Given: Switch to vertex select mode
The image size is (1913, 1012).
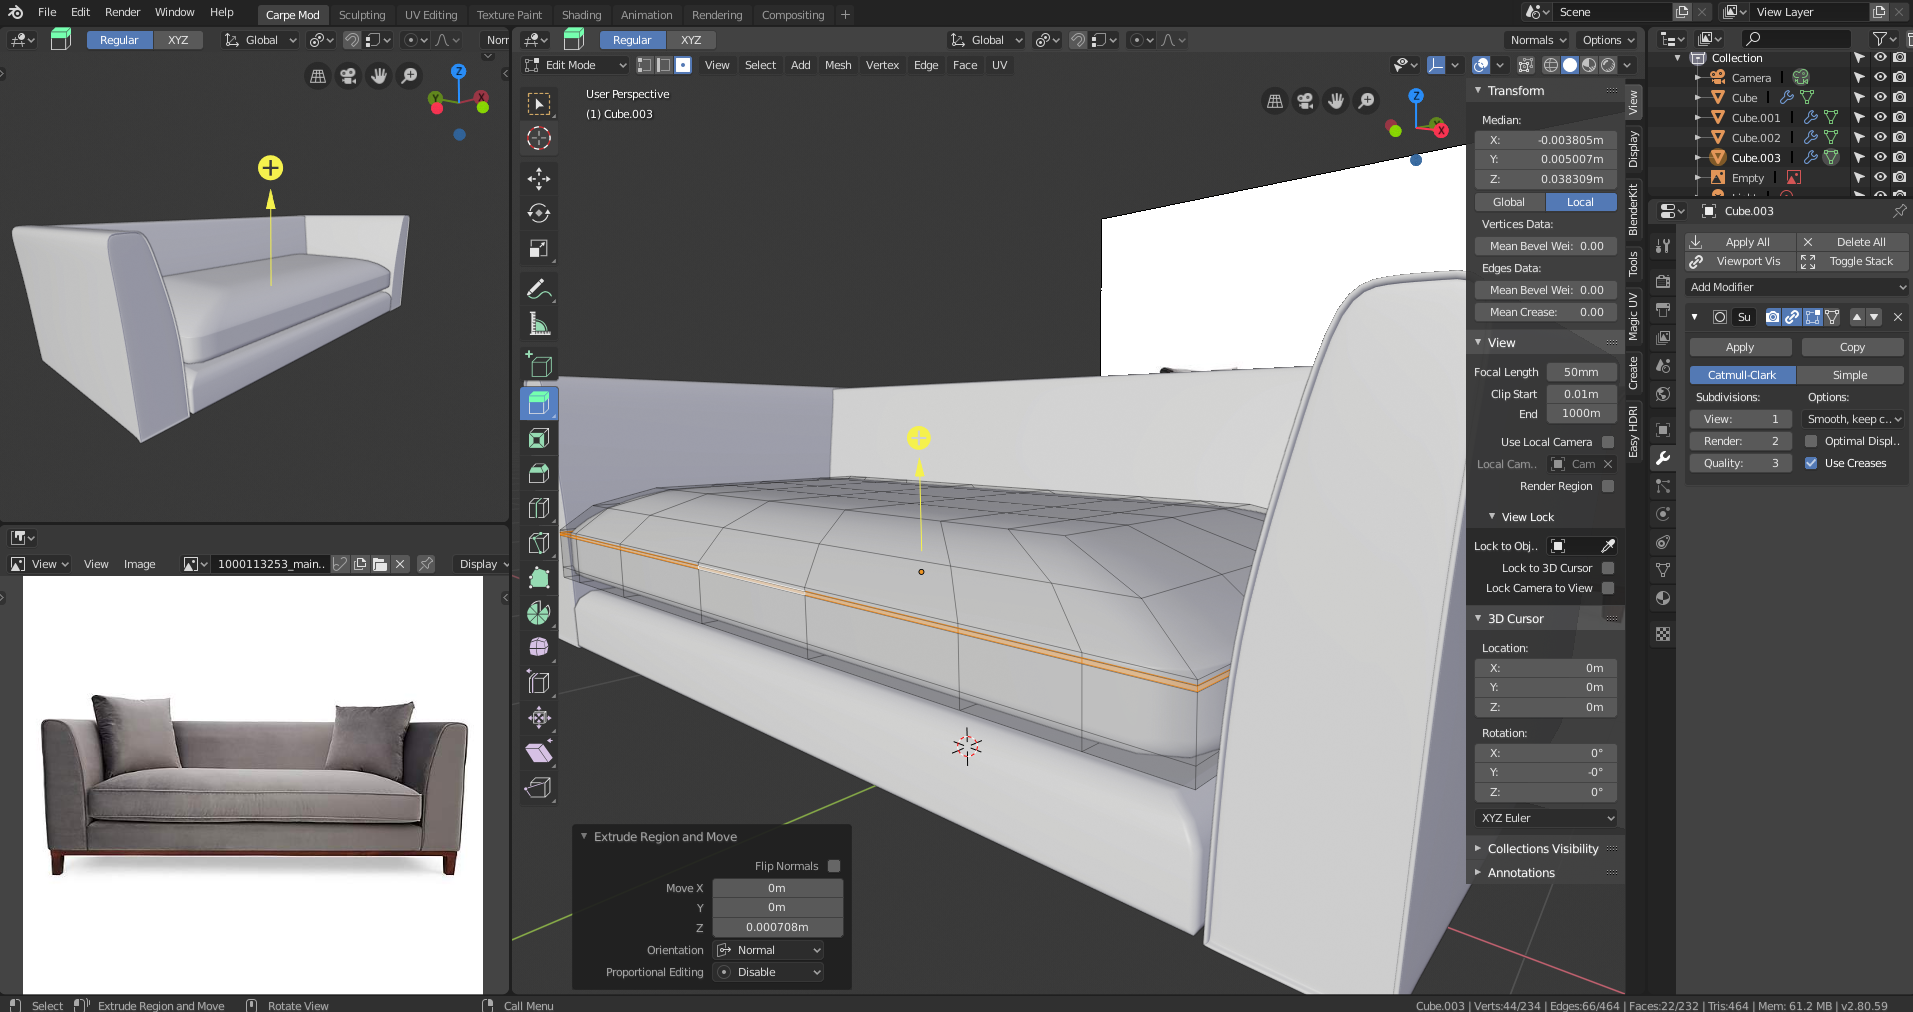Looking at the screenshot, I should [645, 65].
